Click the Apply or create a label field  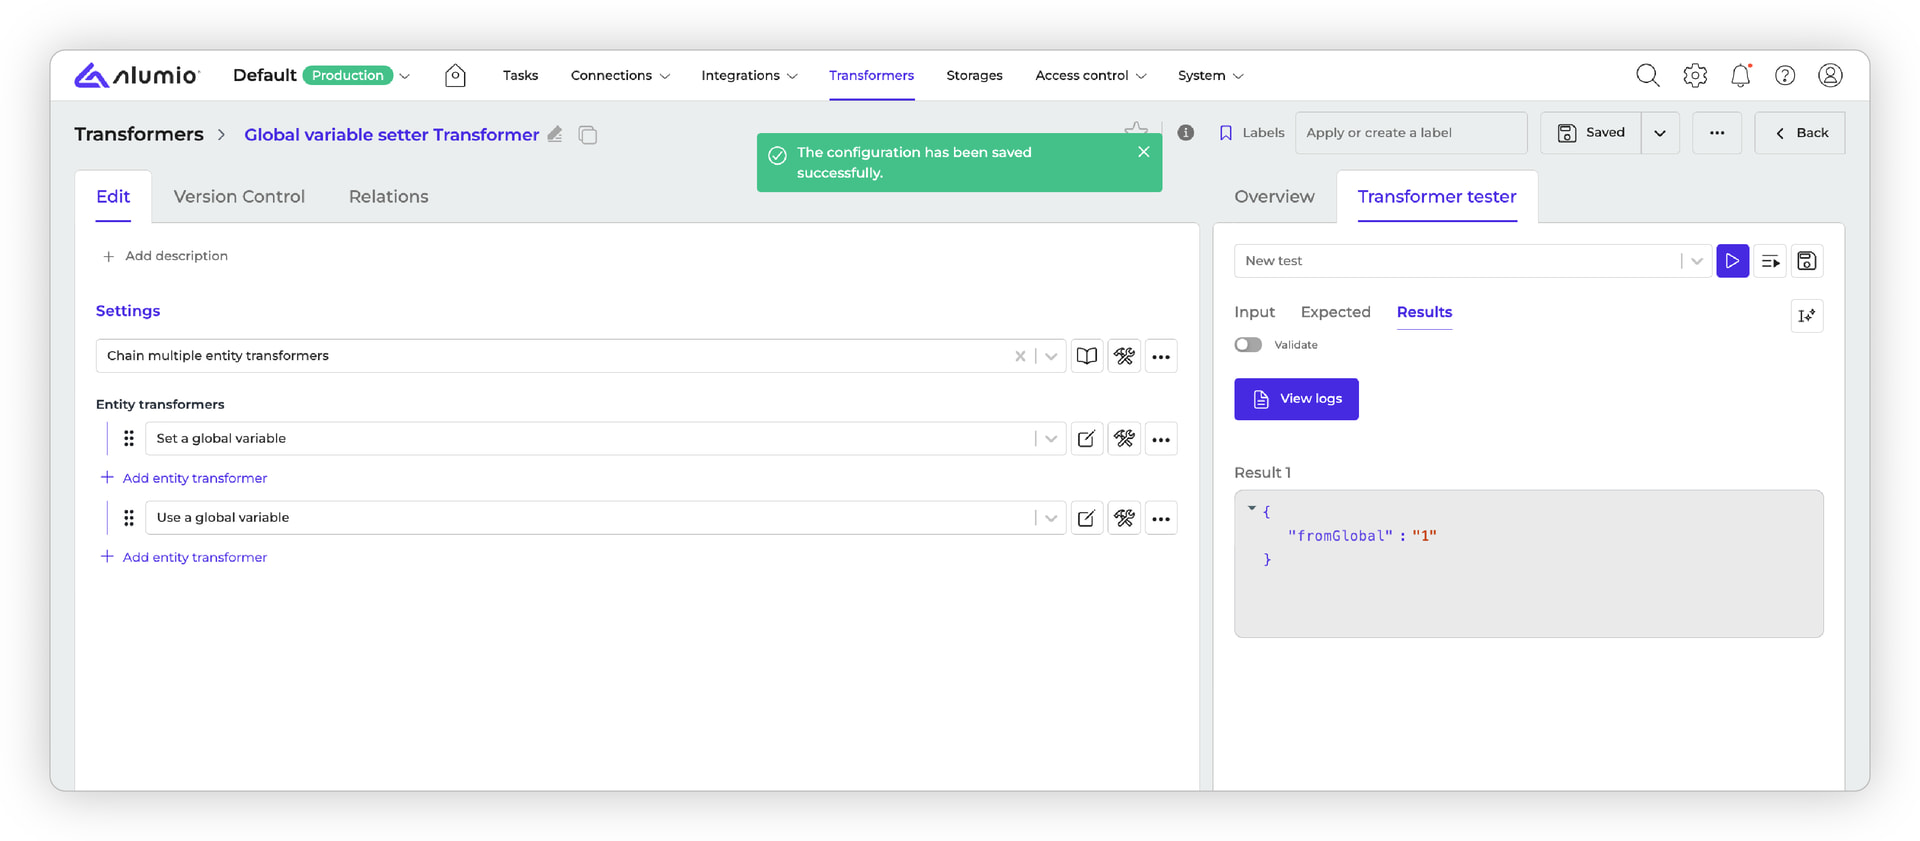1410,133
